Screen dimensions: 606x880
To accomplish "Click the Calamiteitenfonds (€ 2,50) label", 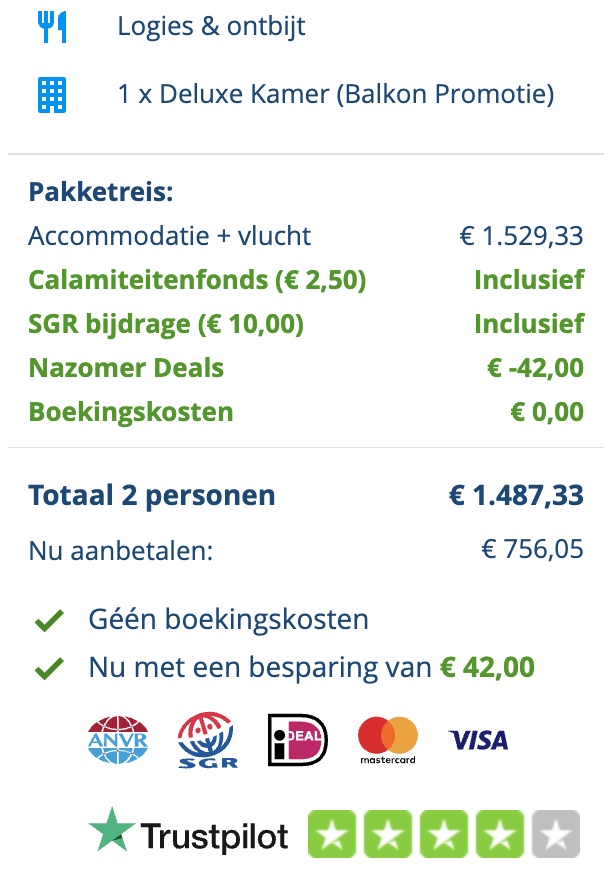I will tap(197, 280).
